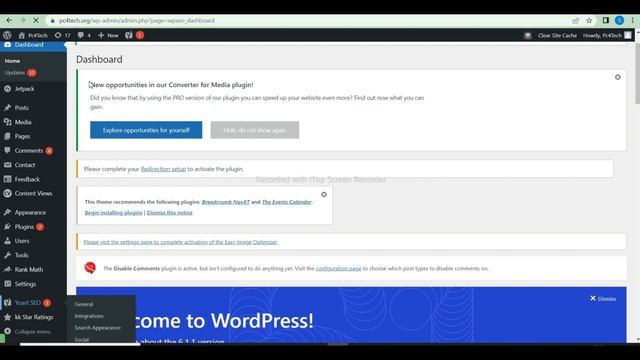Click the Hide, do not show again button
The height and width of the screenshot is (360, 640).
click(255, 130)
